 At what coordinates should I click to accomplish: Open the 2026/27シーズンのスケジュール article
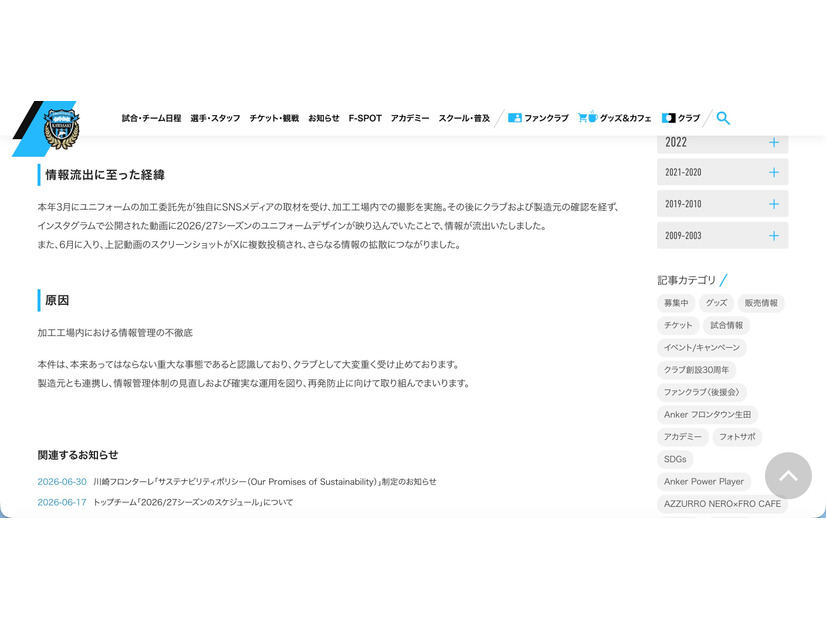(x=193, y=502)
